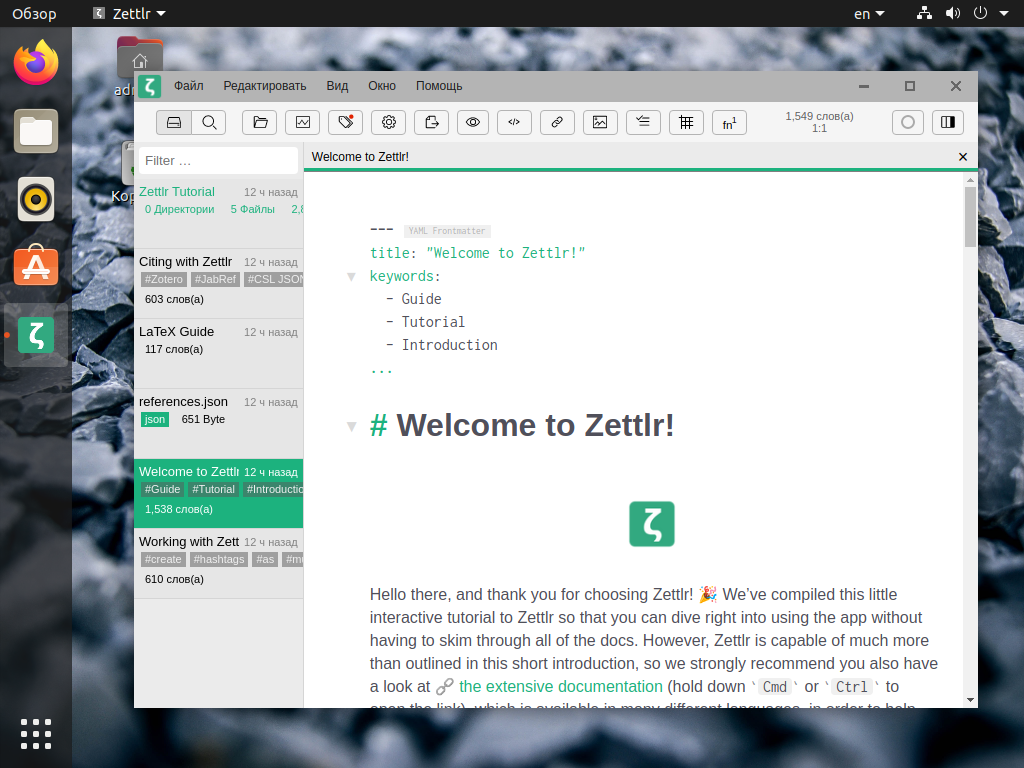Insert a table using the grid icon

point(686,122)
